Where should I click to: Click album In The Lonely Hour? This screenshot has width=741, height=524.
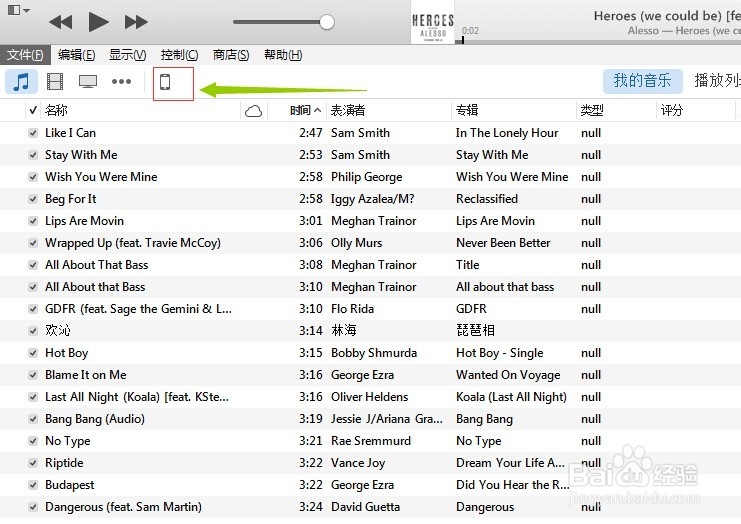click(x=507, y=133)
